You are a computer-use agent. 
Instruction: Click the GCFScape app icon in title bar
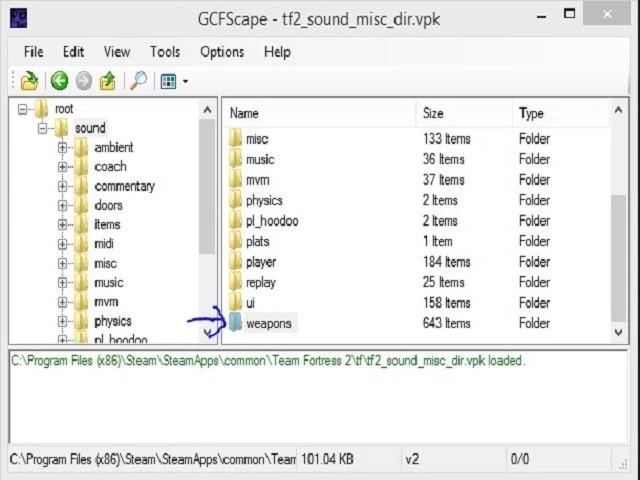pos(18,18)
